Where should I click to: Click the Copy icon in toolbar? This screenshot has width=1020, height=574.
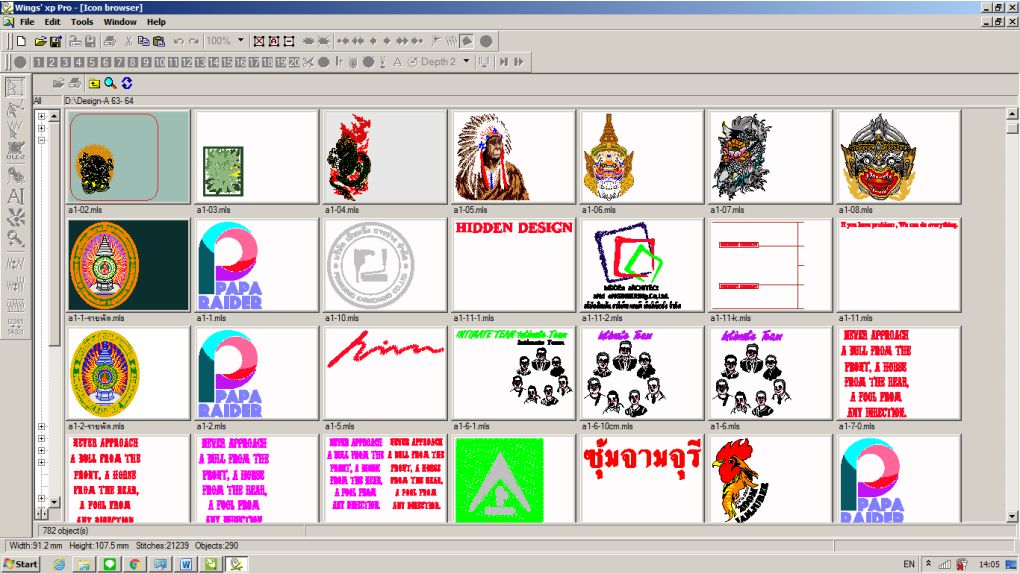pos(144,41)
